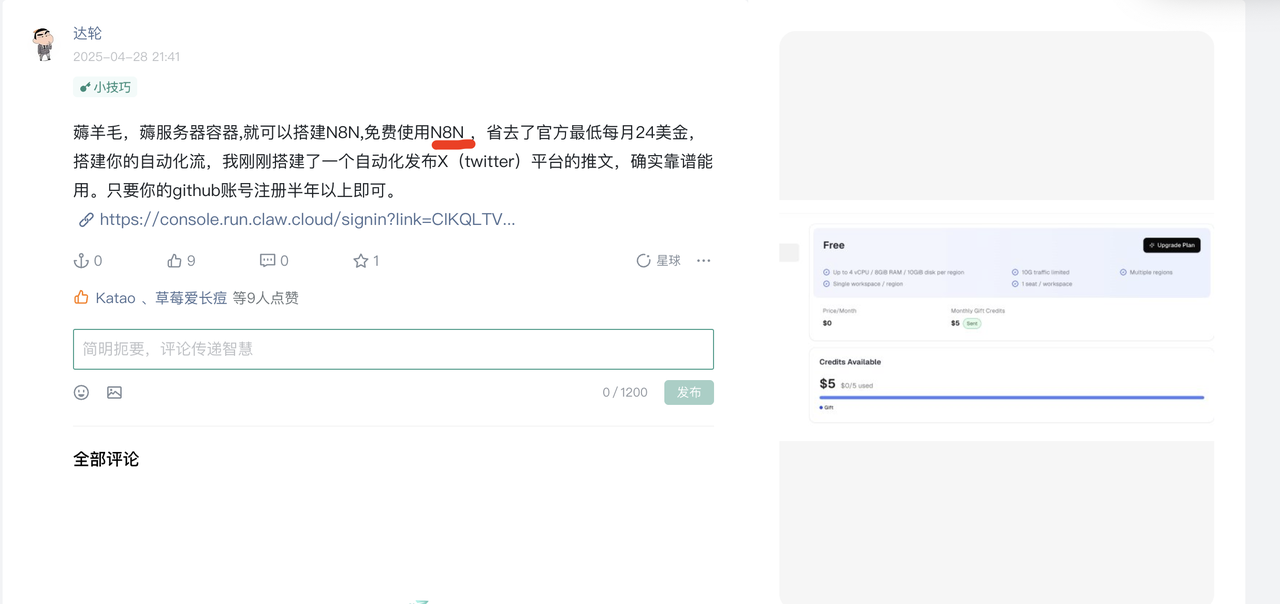The image size is (1280, 604).
Task: Attach an image using the picture icon
Action: (115, 393)
